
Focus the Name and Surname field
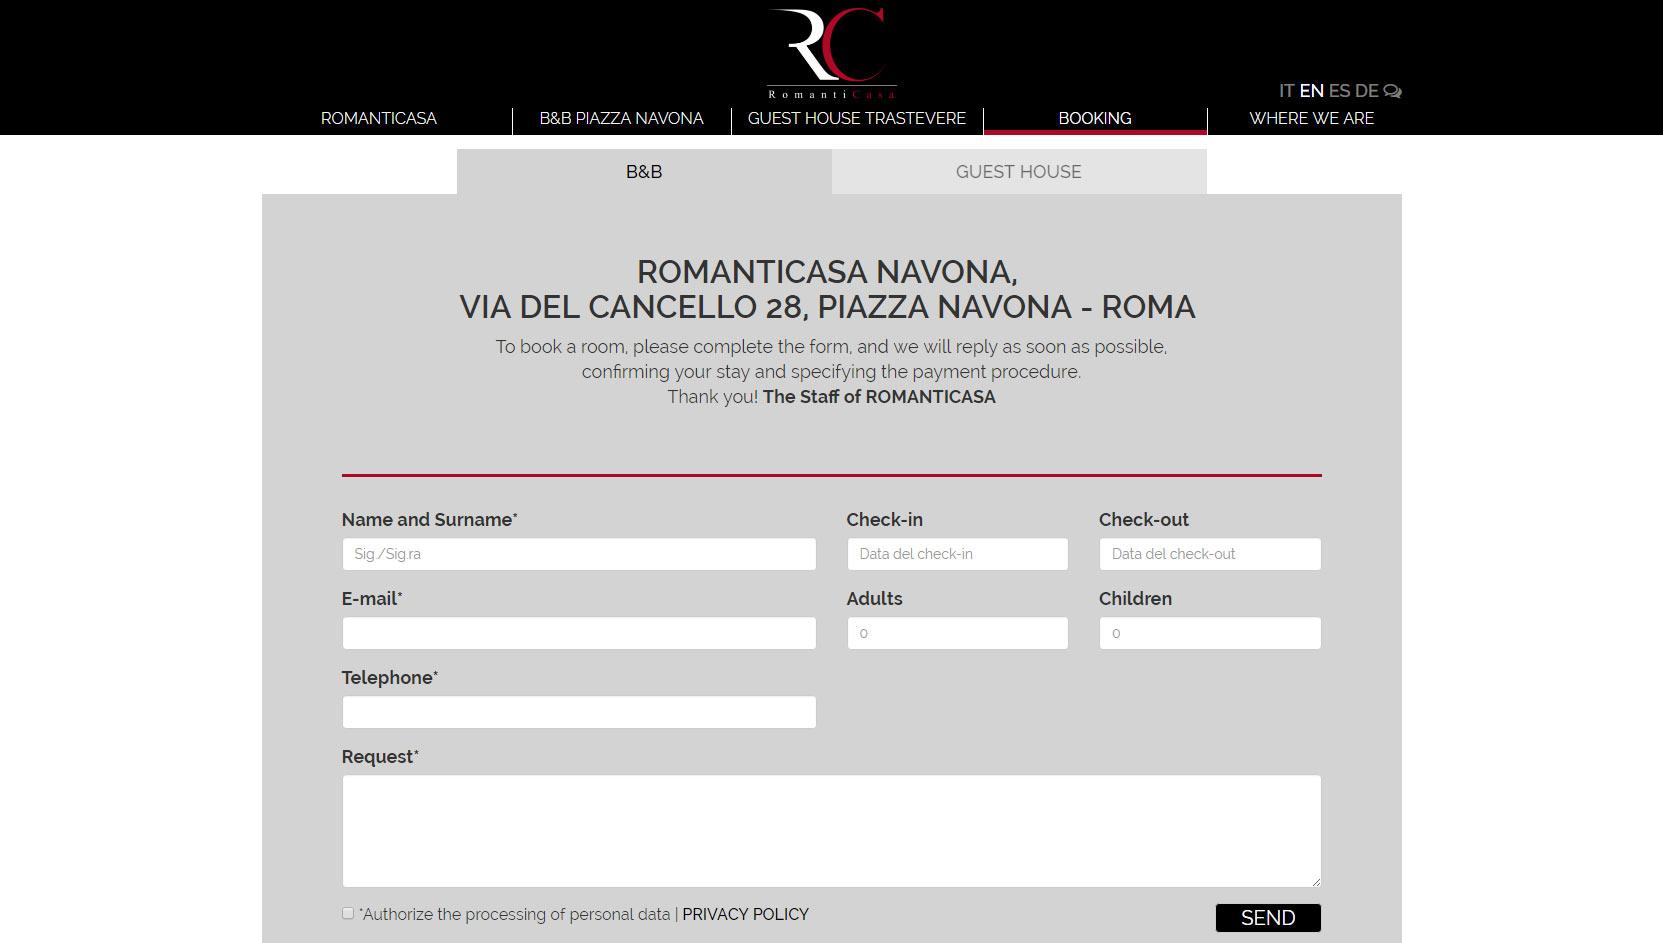click(x=579, y=554)
